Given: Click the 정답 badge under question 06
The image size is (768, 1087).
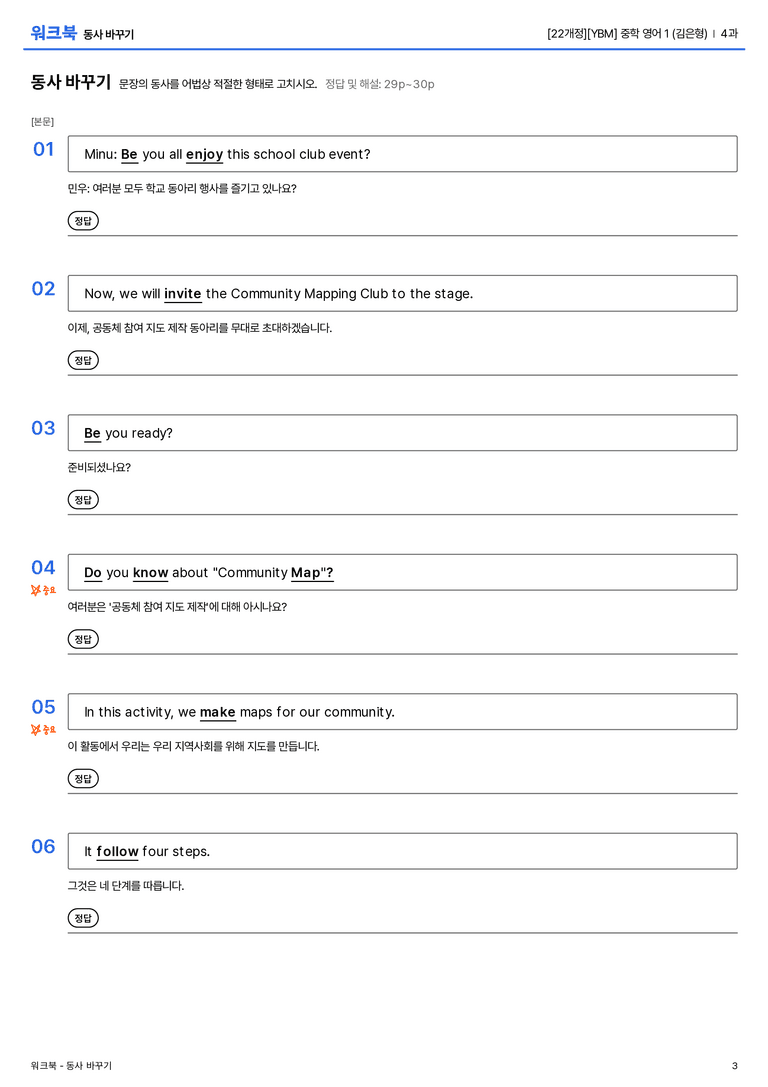Looking at the screenshot, I should 83,917.
